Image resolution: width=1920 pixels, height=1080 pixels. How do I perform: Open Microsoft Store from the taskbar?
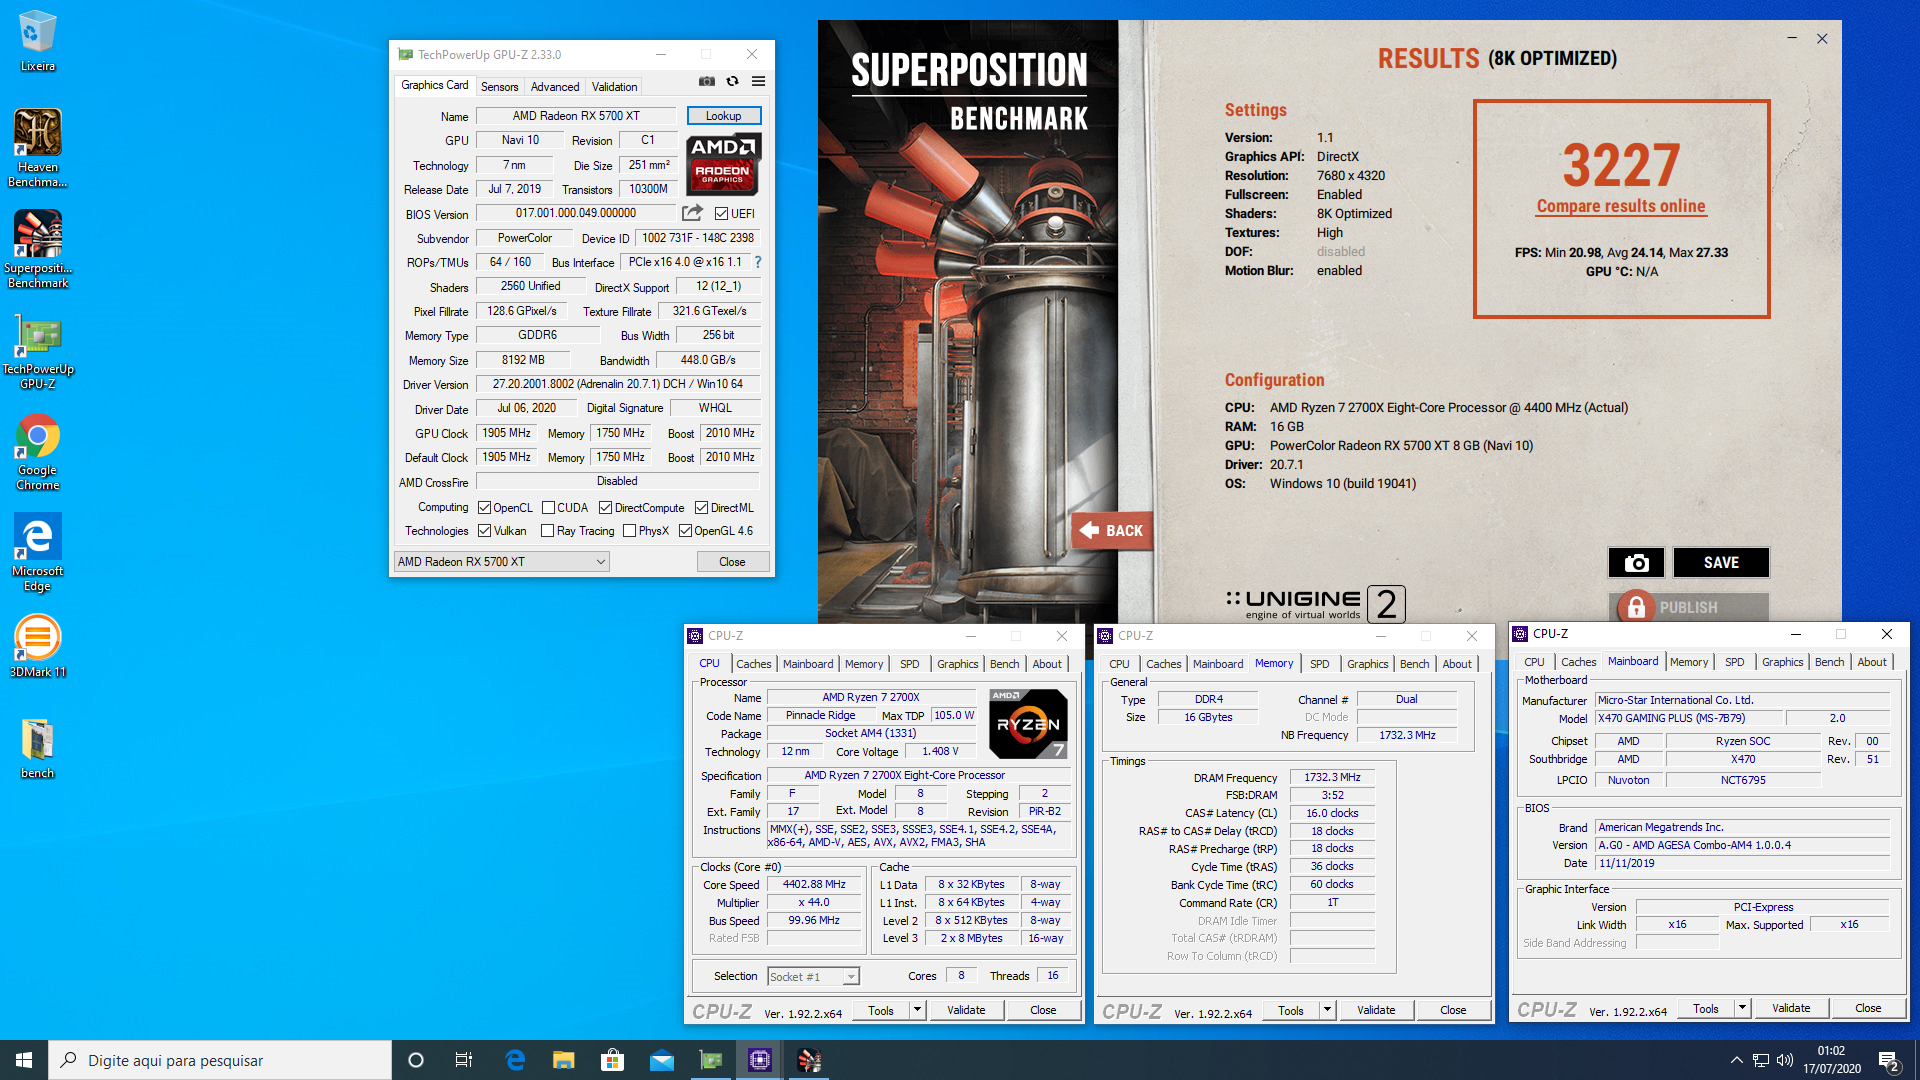pyautogui.click(x=612, y=1060)
